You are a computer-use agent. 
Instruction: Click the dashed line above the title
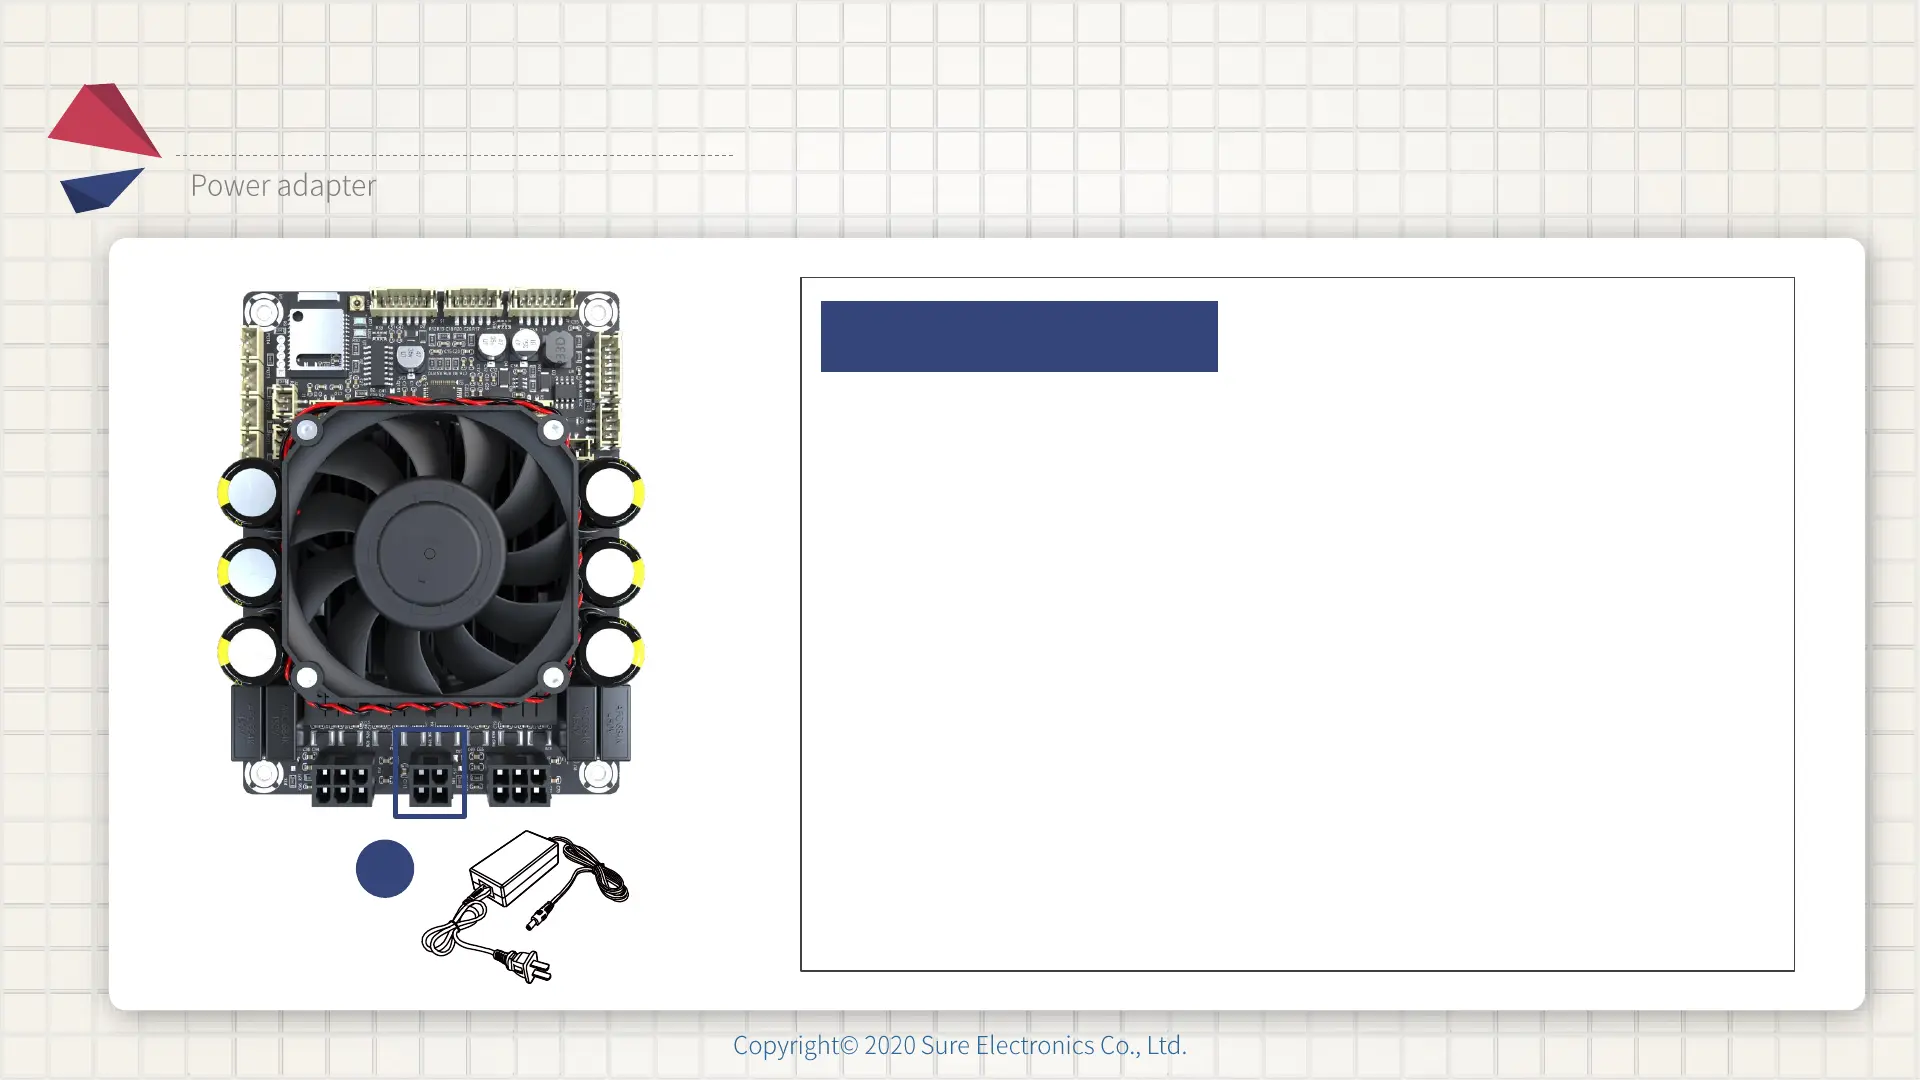[454, 155]
